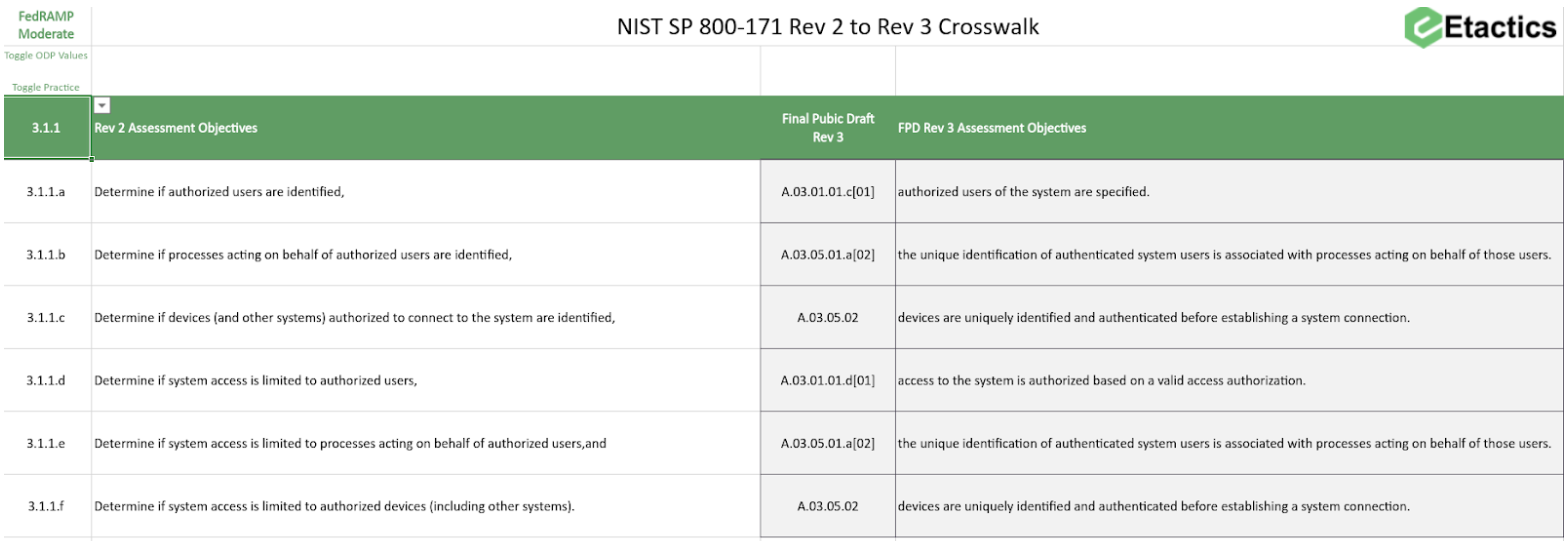This screenshot has width=1566, height=541.
Task: Click 'devices are uniquely identified' cell in row 3.1.1.f
Action: coord(1229,506)
